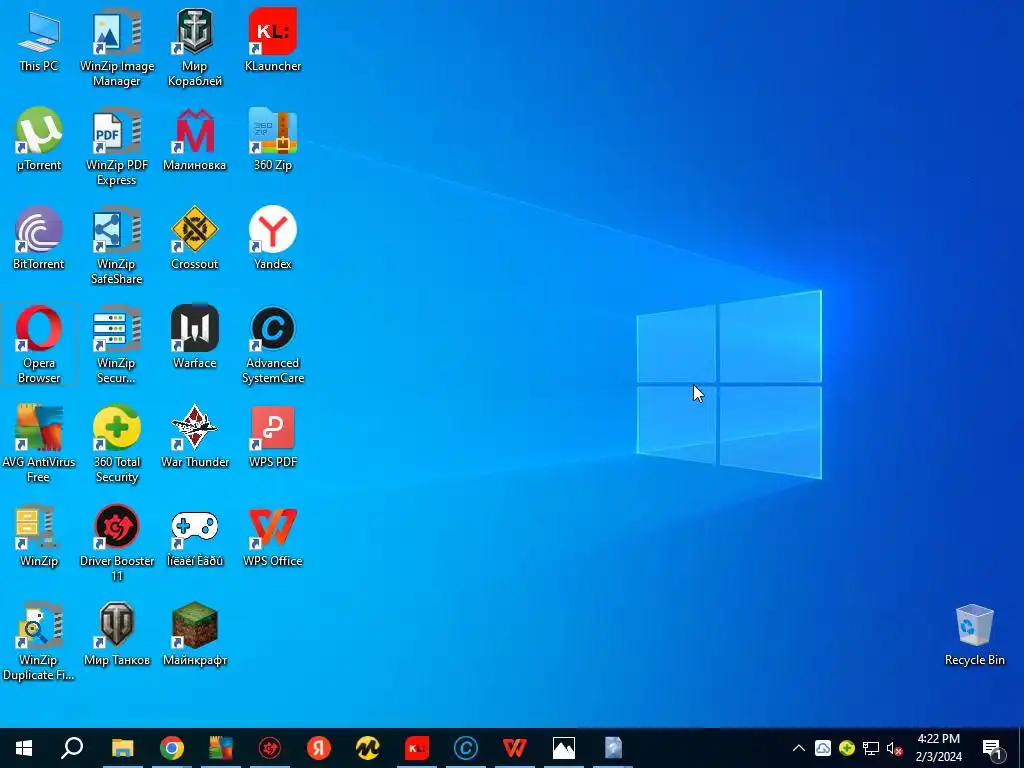Select the WinZip desktop shortcut
The image size is (1024, 768).
click(39, 536)
